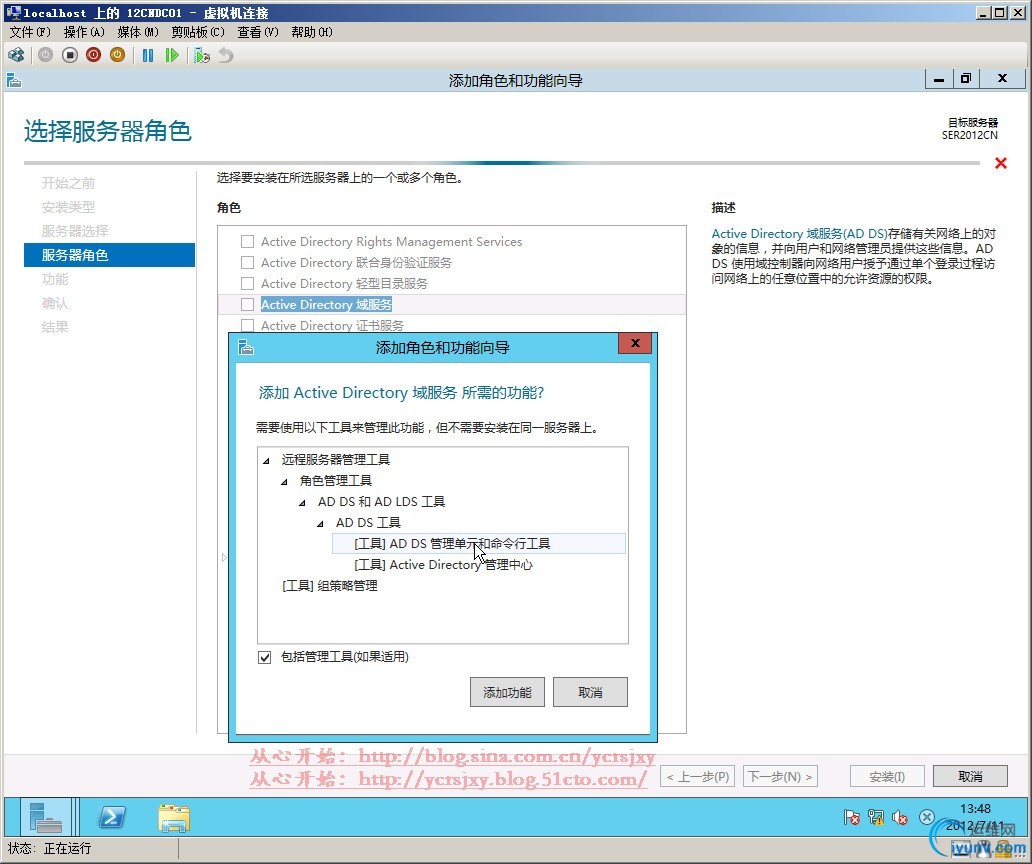The width and height of the screenshot is (1032, 864).
Task: Click the dialog's title bar icon
Action: pyautogui.click(x=245, y=347)
